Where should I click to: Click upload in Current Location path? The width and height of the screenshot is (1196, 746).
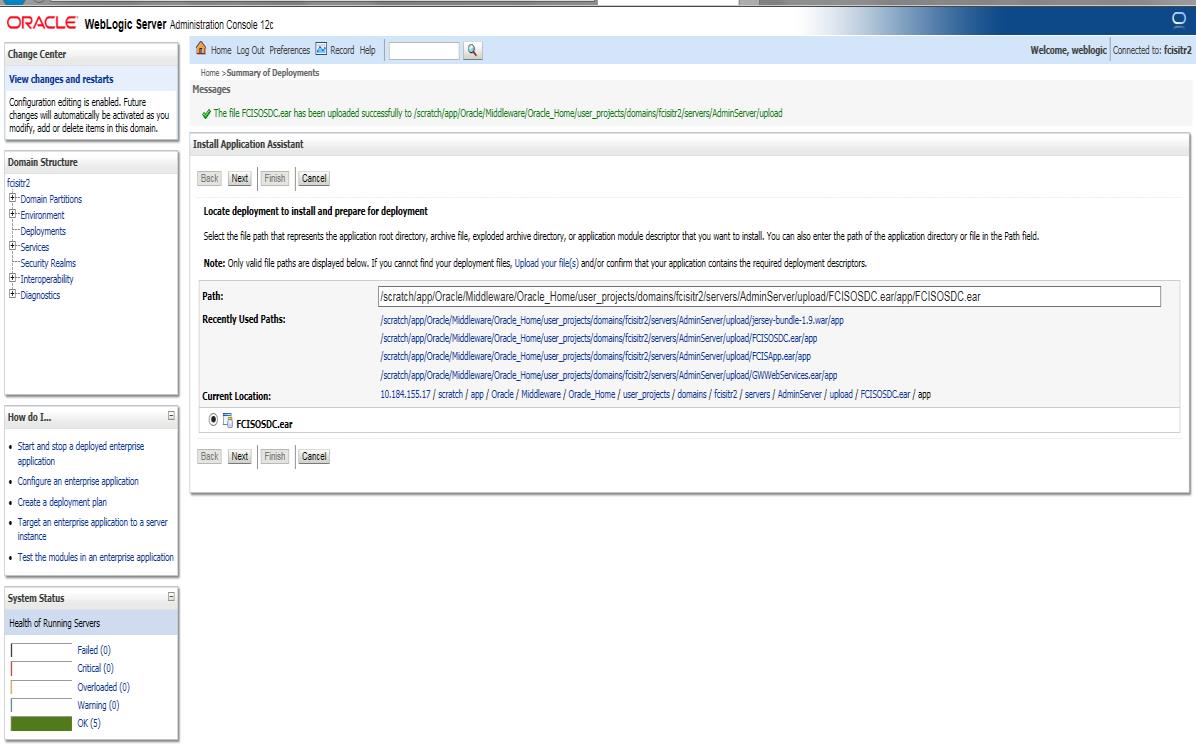coord(841,394)
